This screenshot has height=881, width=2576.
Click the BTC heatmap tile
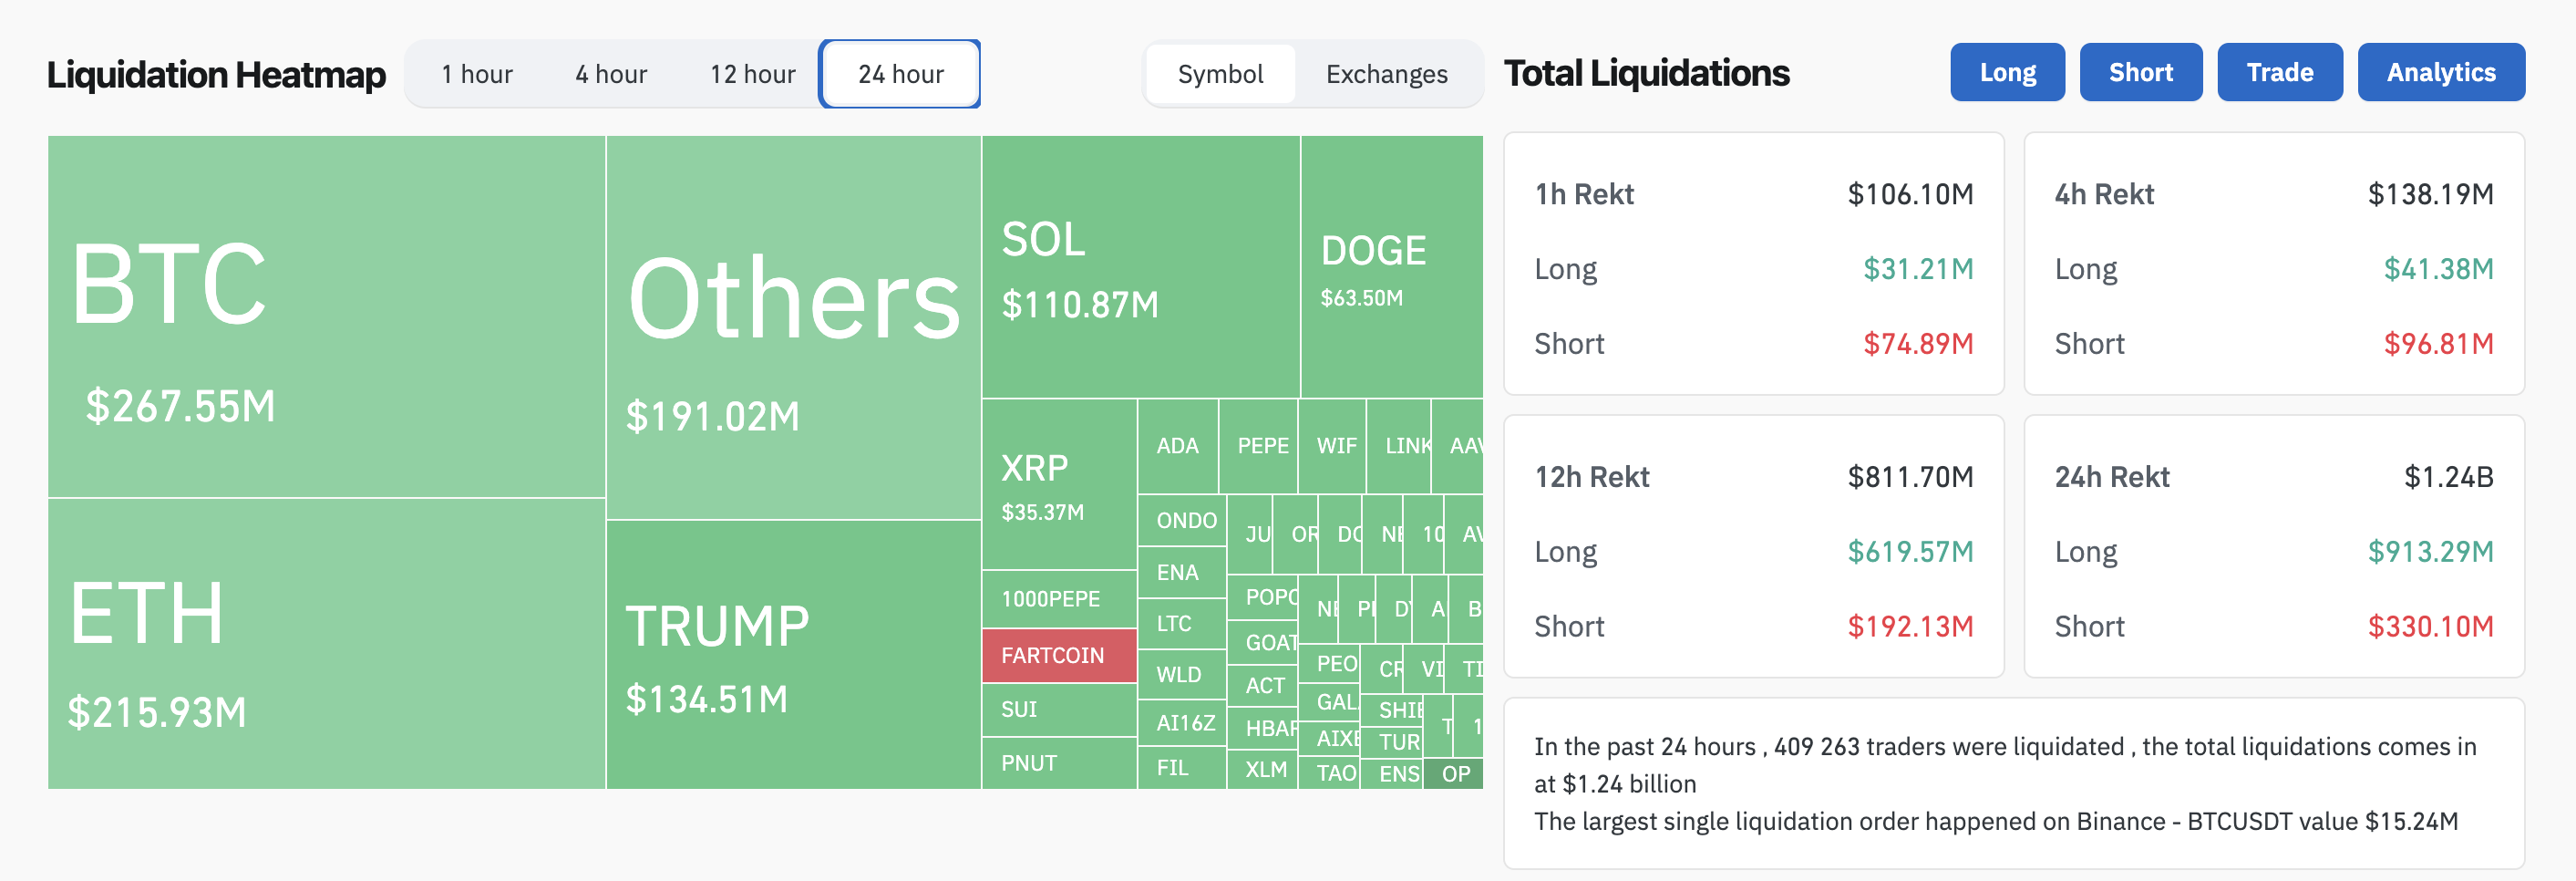point(326,316)
